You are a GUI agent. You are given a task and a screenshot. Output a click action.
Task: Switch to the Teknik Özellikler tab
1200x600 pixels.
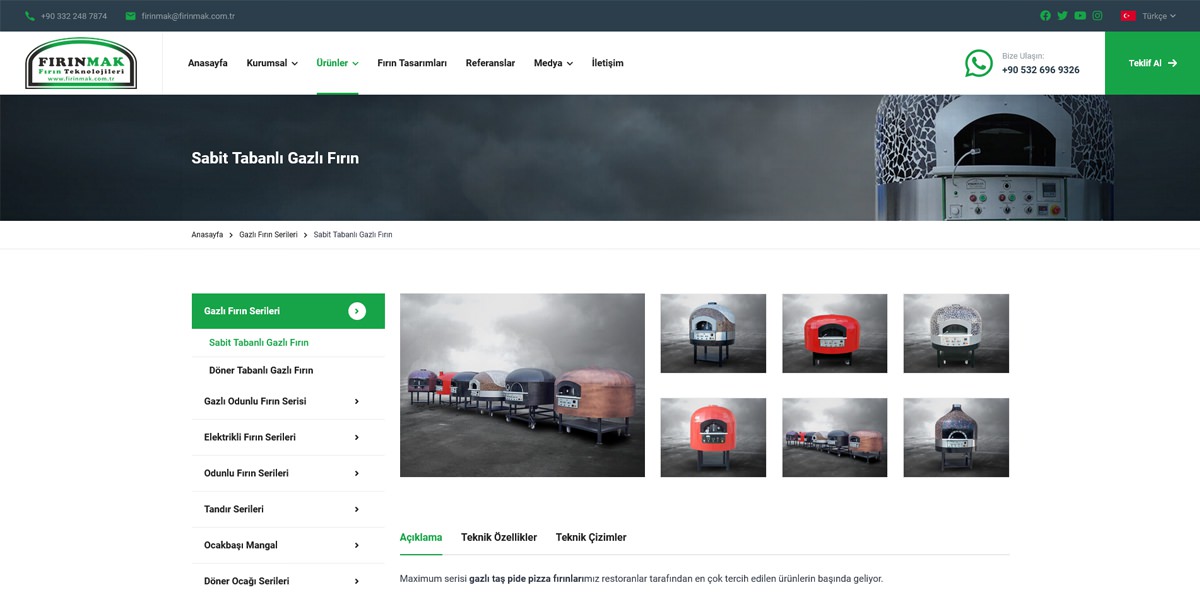click(x=499, y=537)
